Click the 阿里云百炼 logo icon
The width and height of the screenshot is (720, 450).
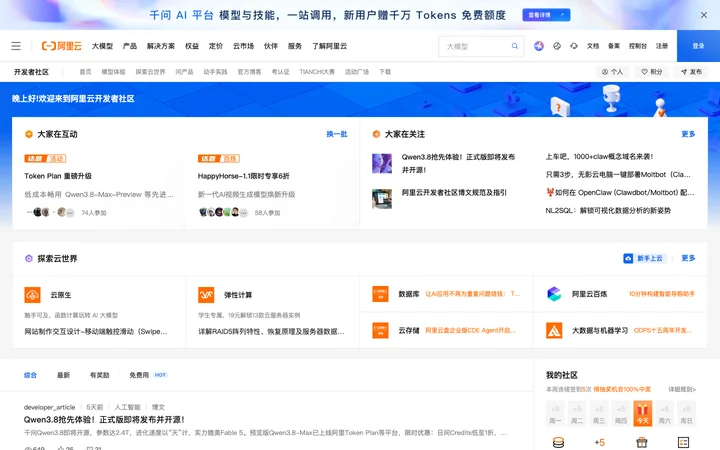(x=554, y=294)
